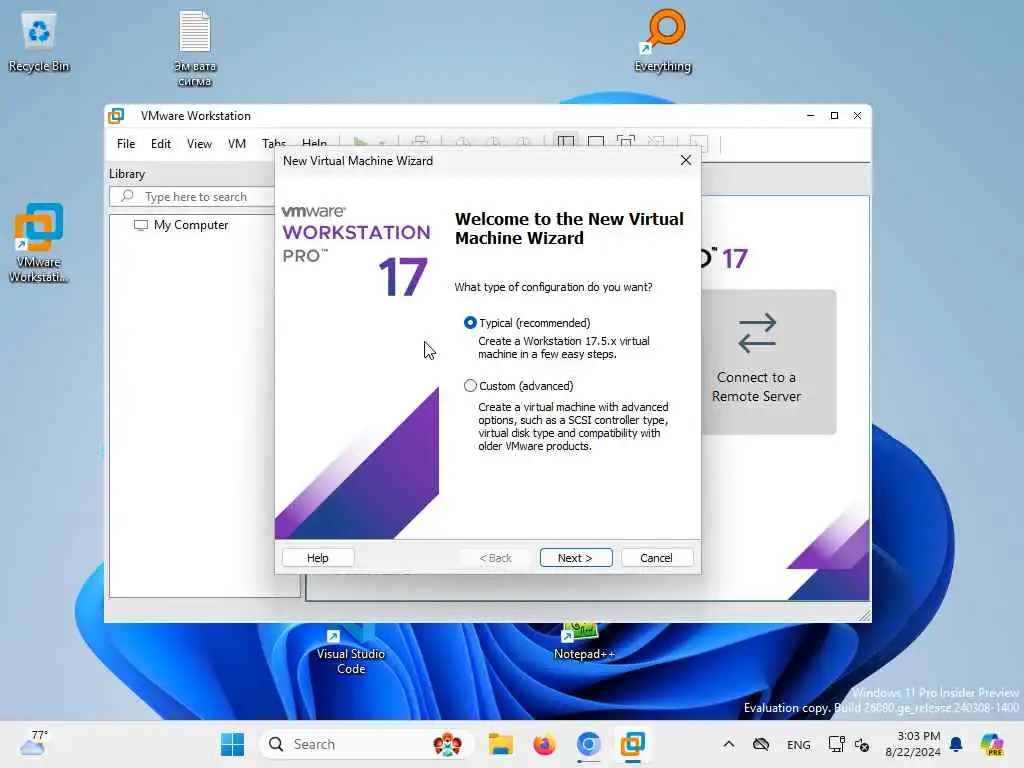Open the notification bell icon
The height and width of the screenshot is (768, 1024).
956,744
